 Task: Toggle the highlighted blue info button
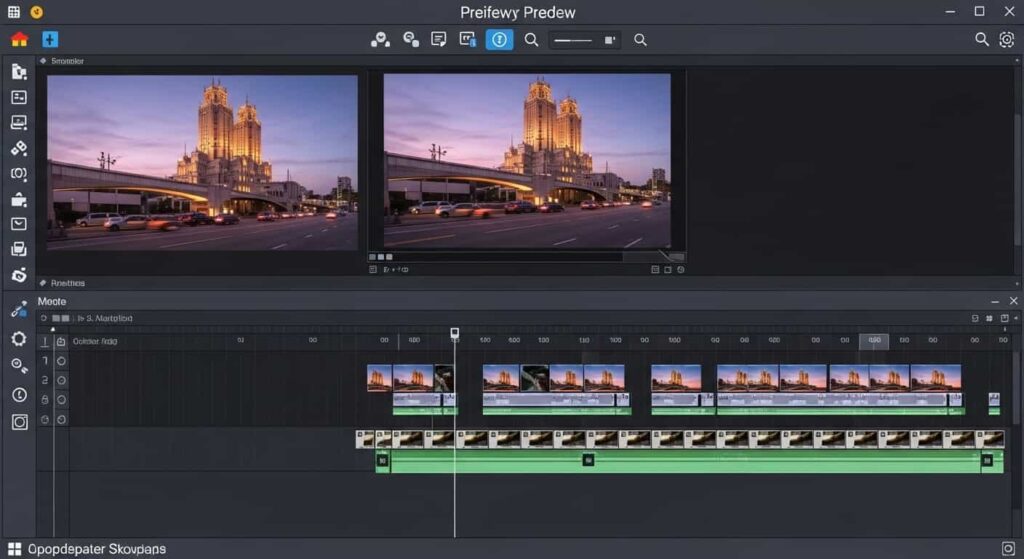[x=500, y=40]
